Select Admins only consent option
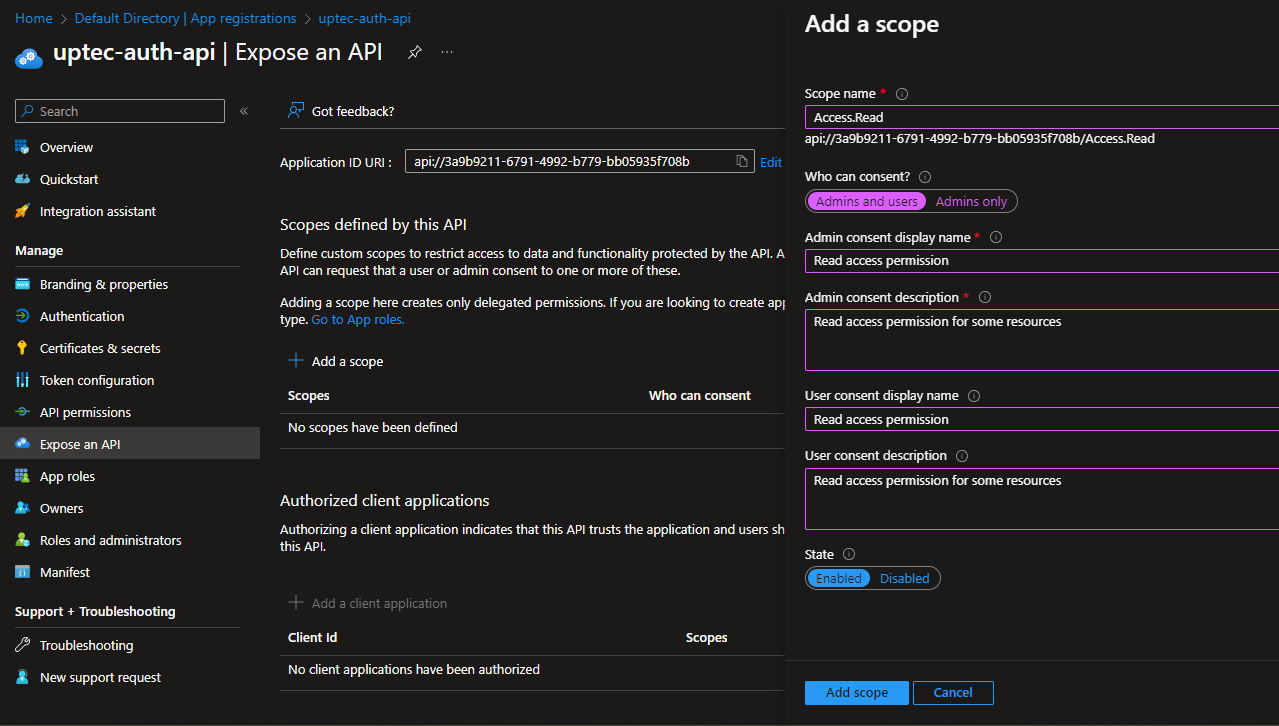Image resolution: width=1279 pixels, height=726 pixels. coord(971,202)
